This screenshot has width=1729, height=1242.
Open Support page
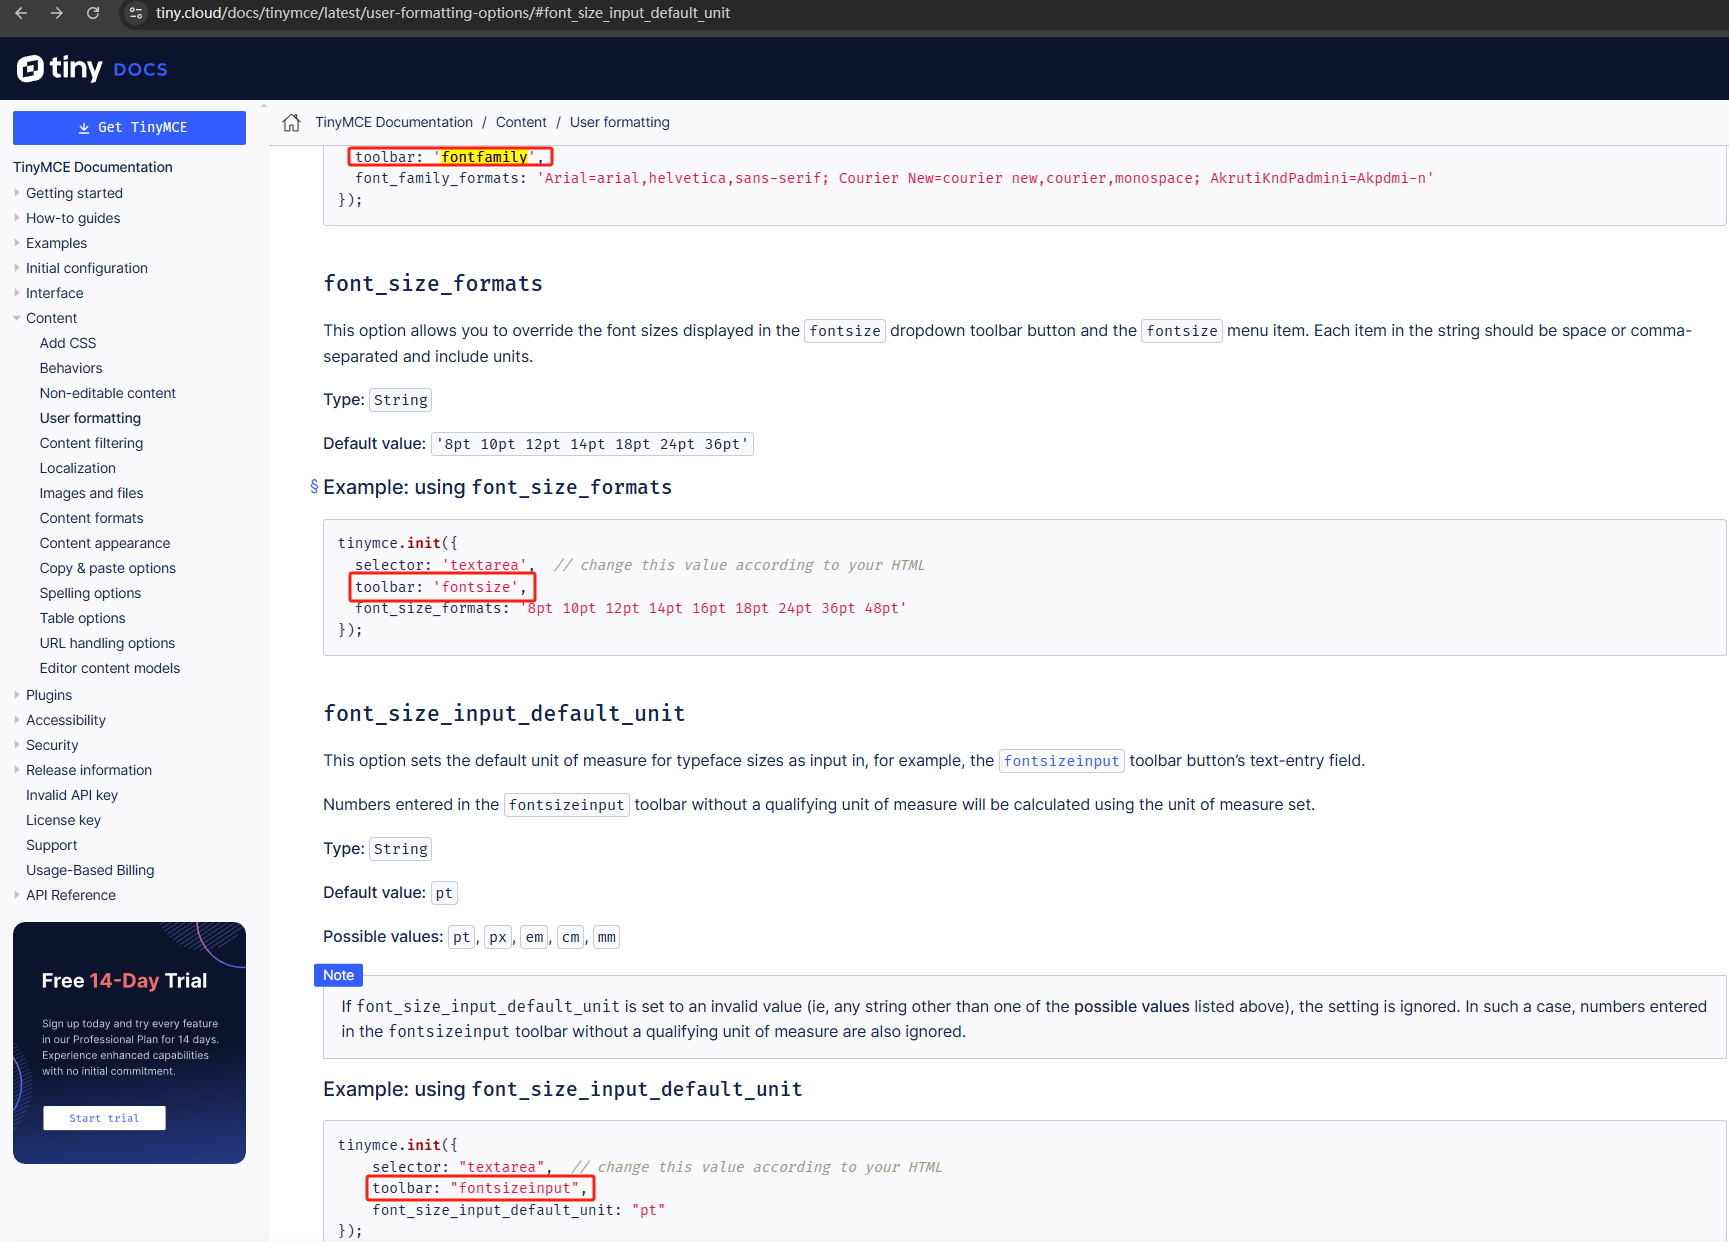(52, 845)
